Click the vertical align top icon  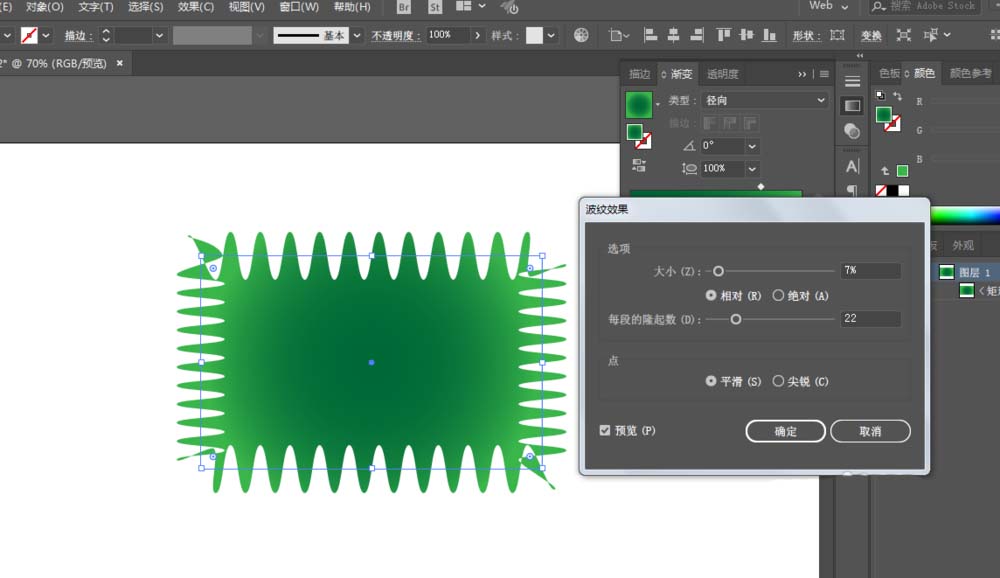pyautogui.click(x=723, y=35)
